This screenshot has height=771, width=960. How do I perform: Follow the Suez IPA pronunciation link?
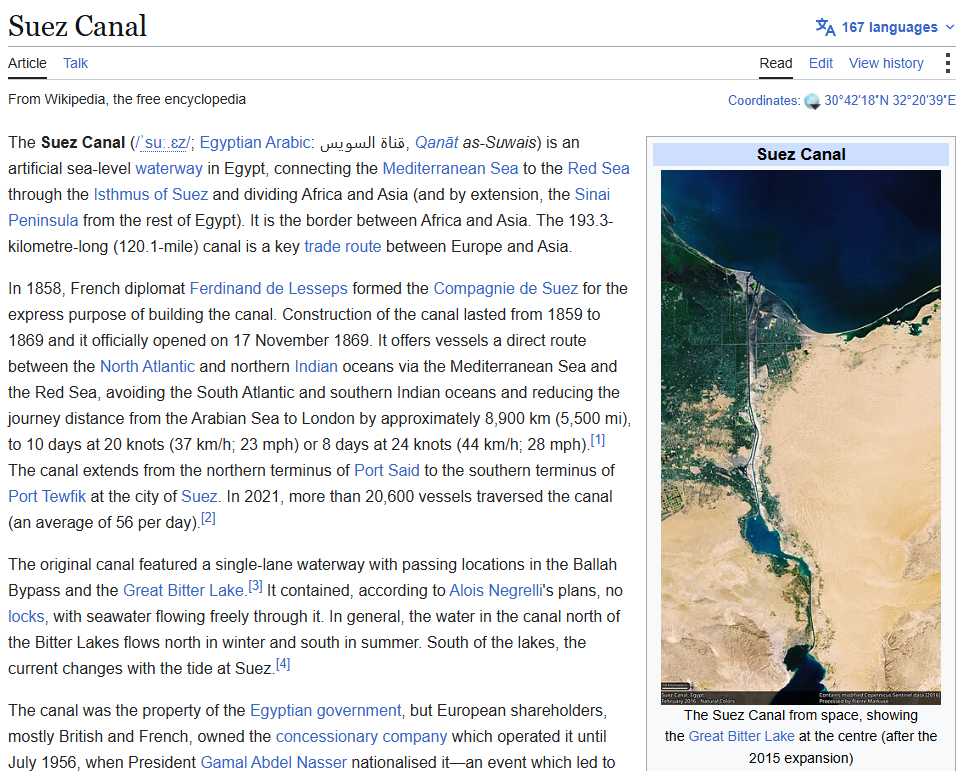coord(162,143)
